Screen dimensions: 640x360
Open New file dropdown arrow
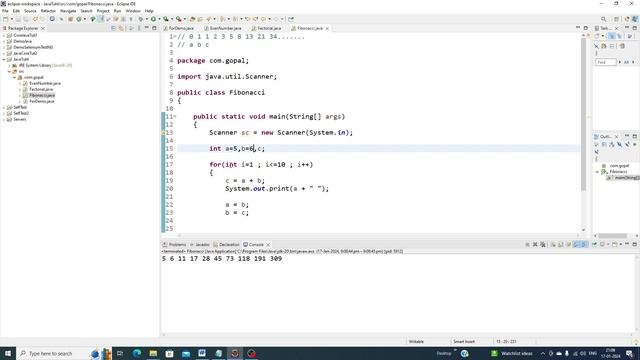click(x=11, y=19)
